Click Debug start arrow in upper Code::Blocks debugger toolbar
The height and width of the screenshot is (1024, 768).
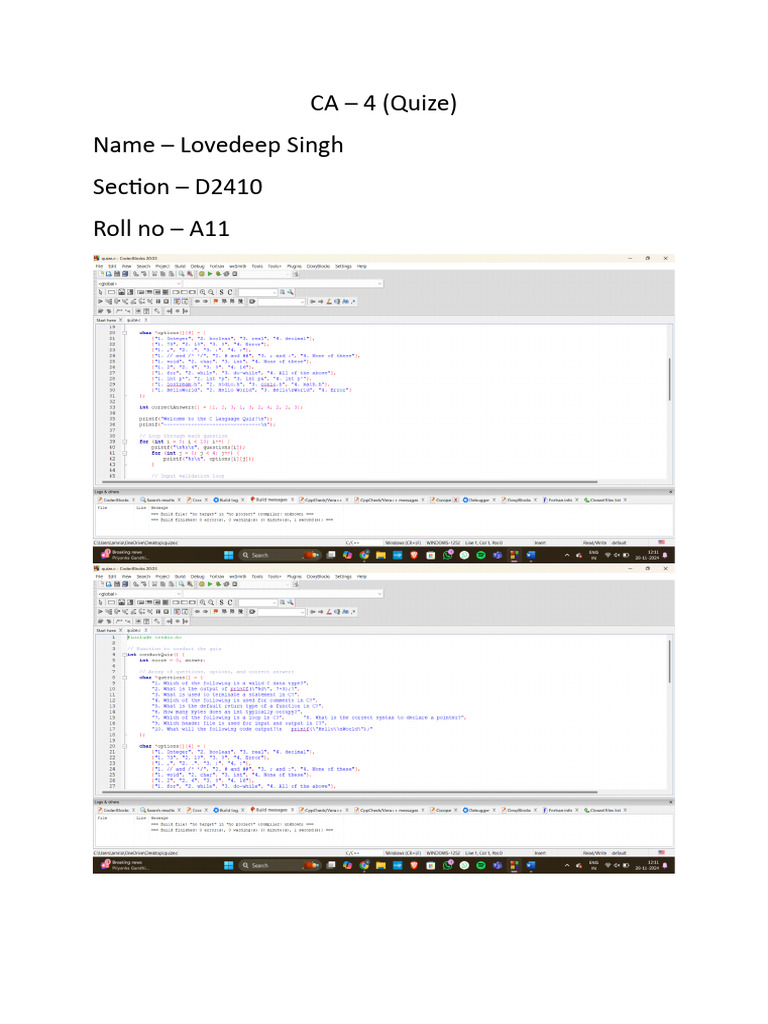point(100,301)
